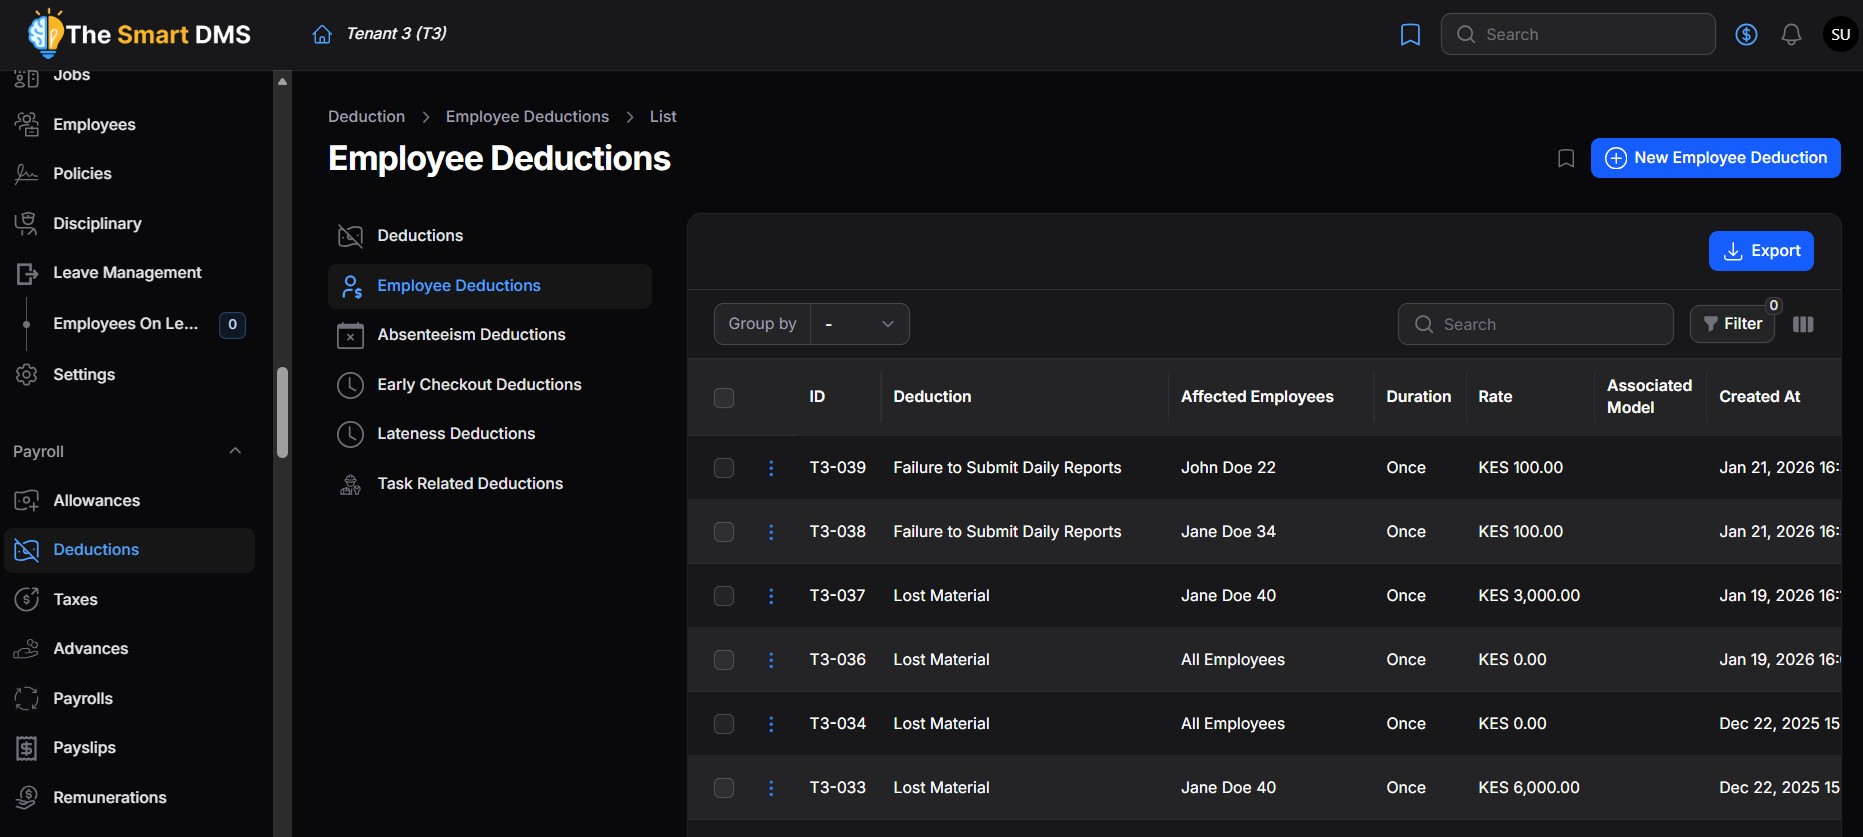Open row actions menu for T3-036
Image resolution: width=1863 pixels, height=837 pixels.
(x=771, y=660)
